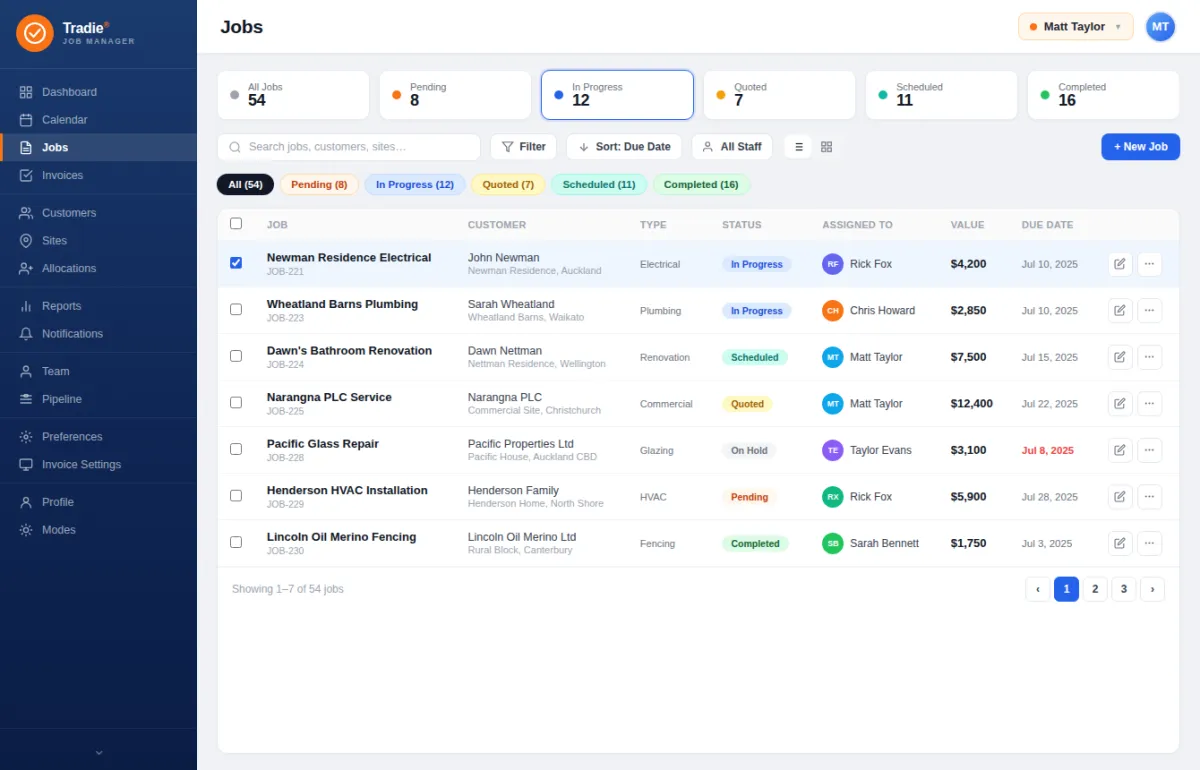Click the Tradie logo icon
The height and width of the screenshot is (770, 1200).
[x=35, y=33]
